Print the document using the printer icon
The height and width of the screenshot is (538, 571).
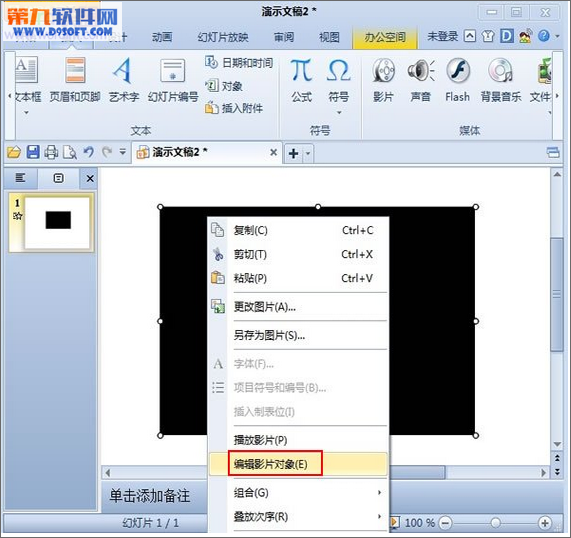click(51, 152)
